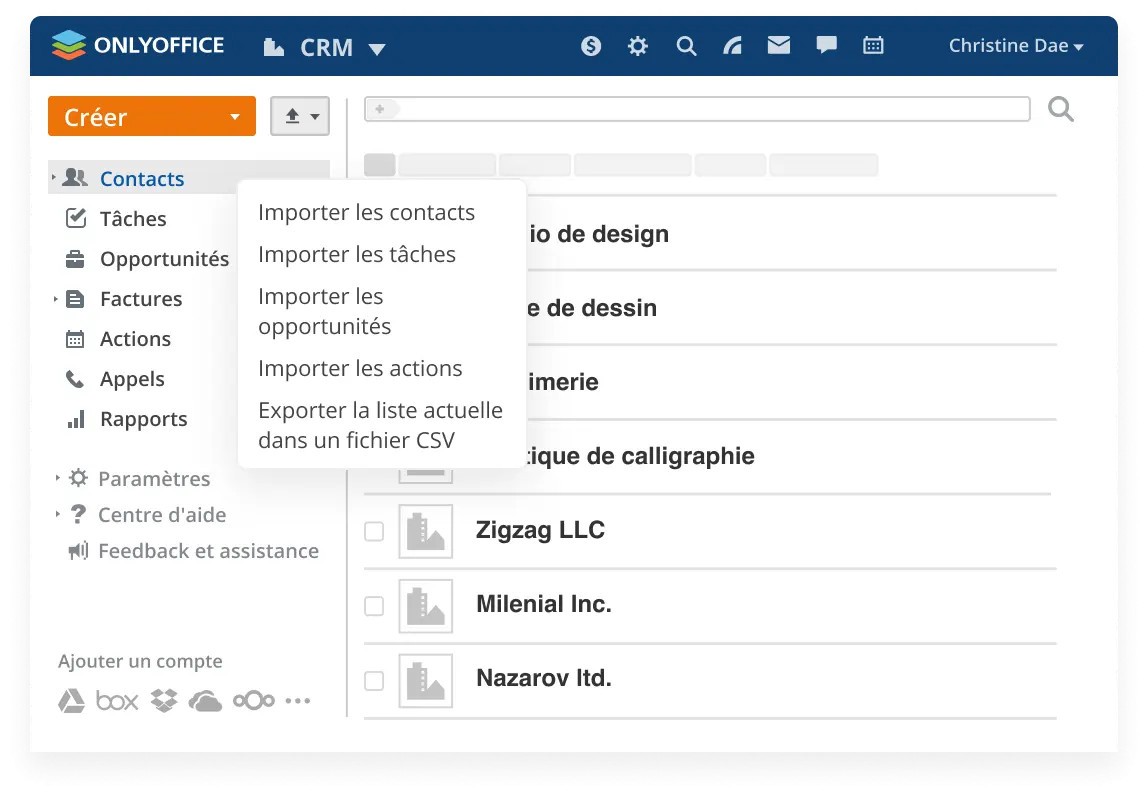Choose Importer les contacts from the menu
1148x796 pixels.
coord(366,212)
